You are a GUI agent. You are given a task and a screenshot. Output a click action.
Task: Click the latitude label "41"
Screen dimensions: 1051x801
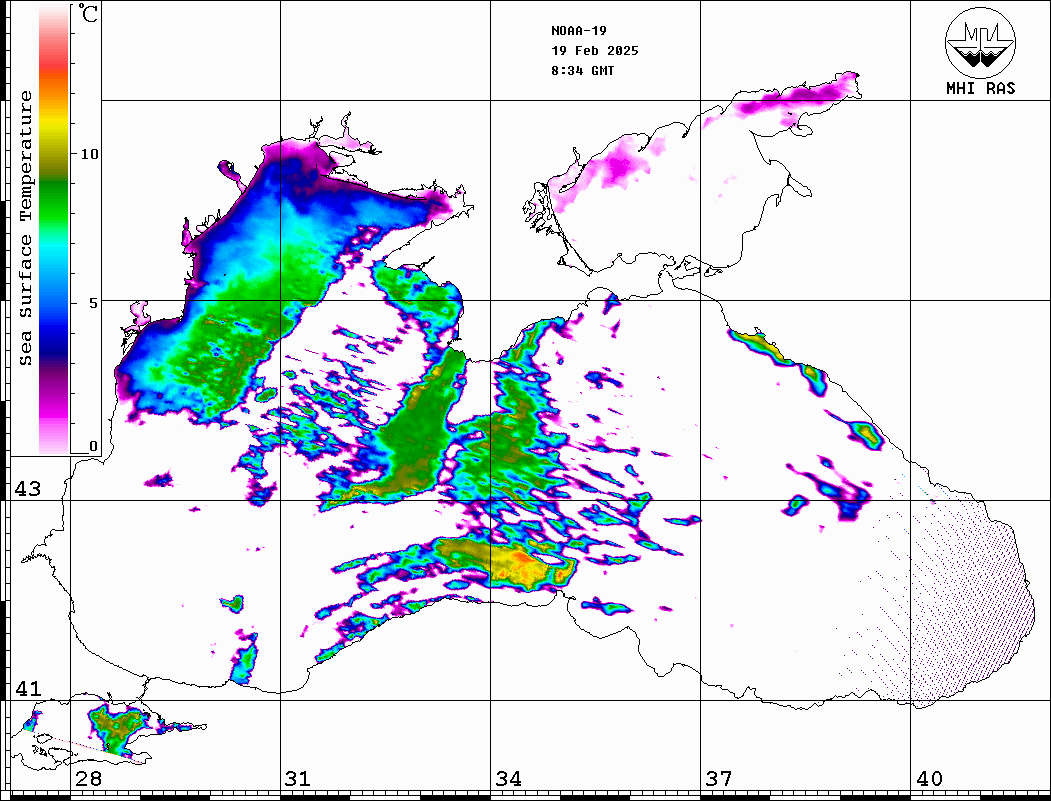pos(28,688)
